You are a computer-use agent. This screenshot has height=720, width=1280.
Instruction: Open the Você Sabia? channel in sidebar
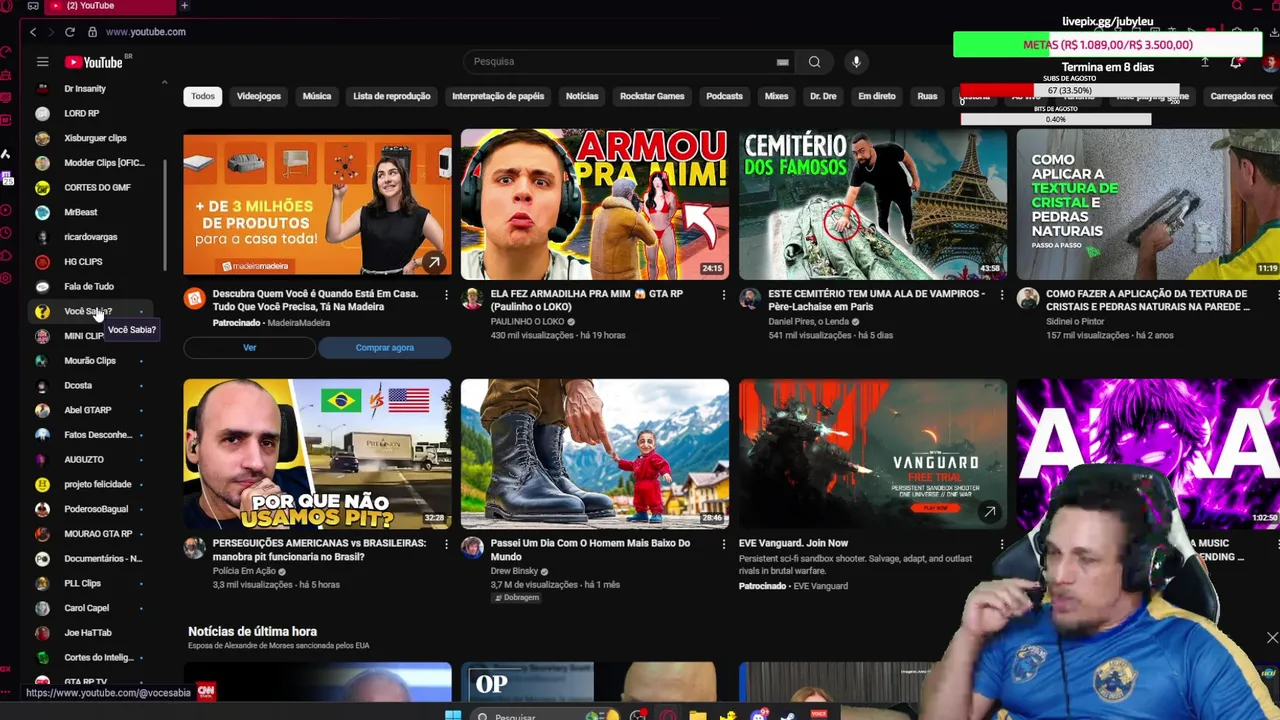(x=90, y=311)
